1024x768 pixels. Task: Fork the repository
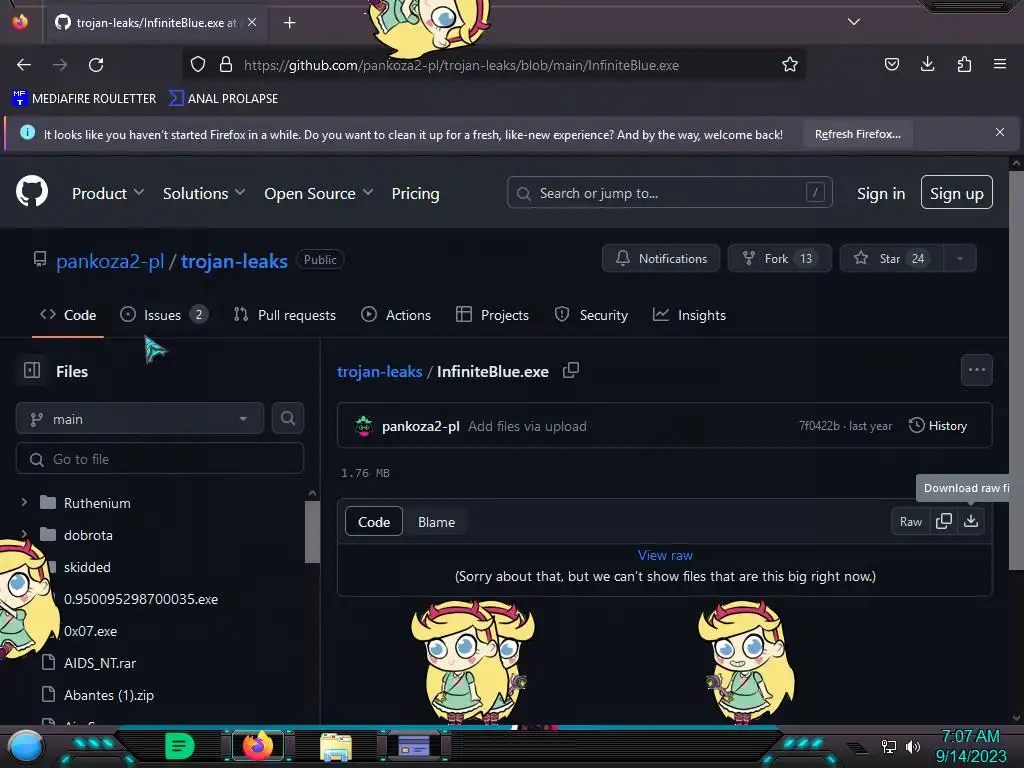pos(779,259)
